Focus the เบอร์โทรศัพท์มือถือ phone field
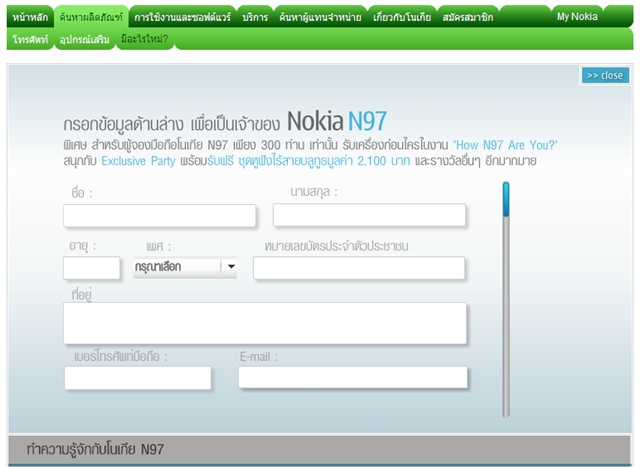Image resolution: width=640 pixels, height=467 pixels. click(138, 378)
